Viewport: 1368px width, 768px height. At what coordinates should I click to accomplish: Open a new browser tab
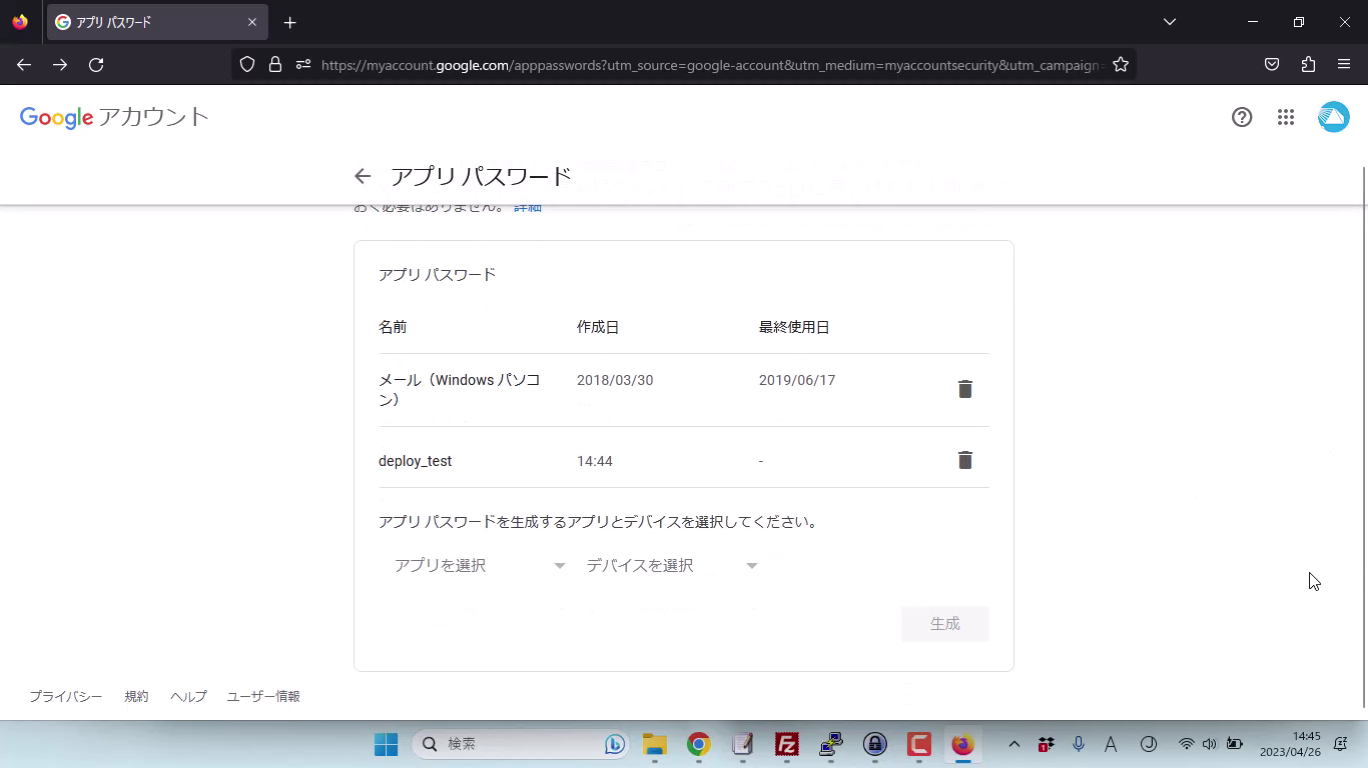point(290,22)
